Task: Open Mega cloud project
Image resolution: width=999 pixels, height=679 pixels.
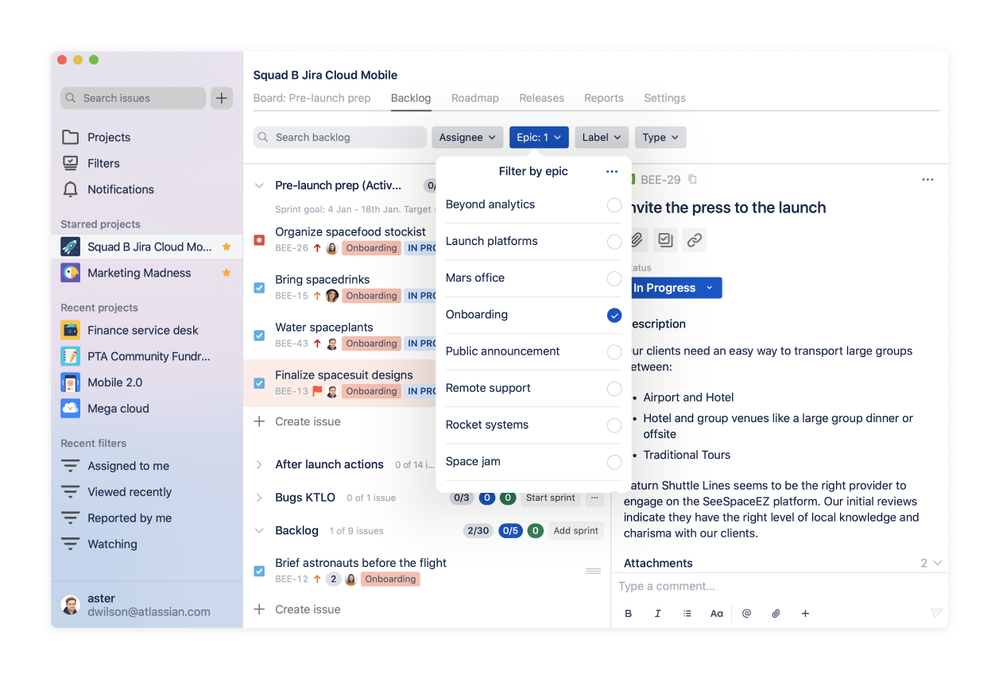Action: pos(118,408)
